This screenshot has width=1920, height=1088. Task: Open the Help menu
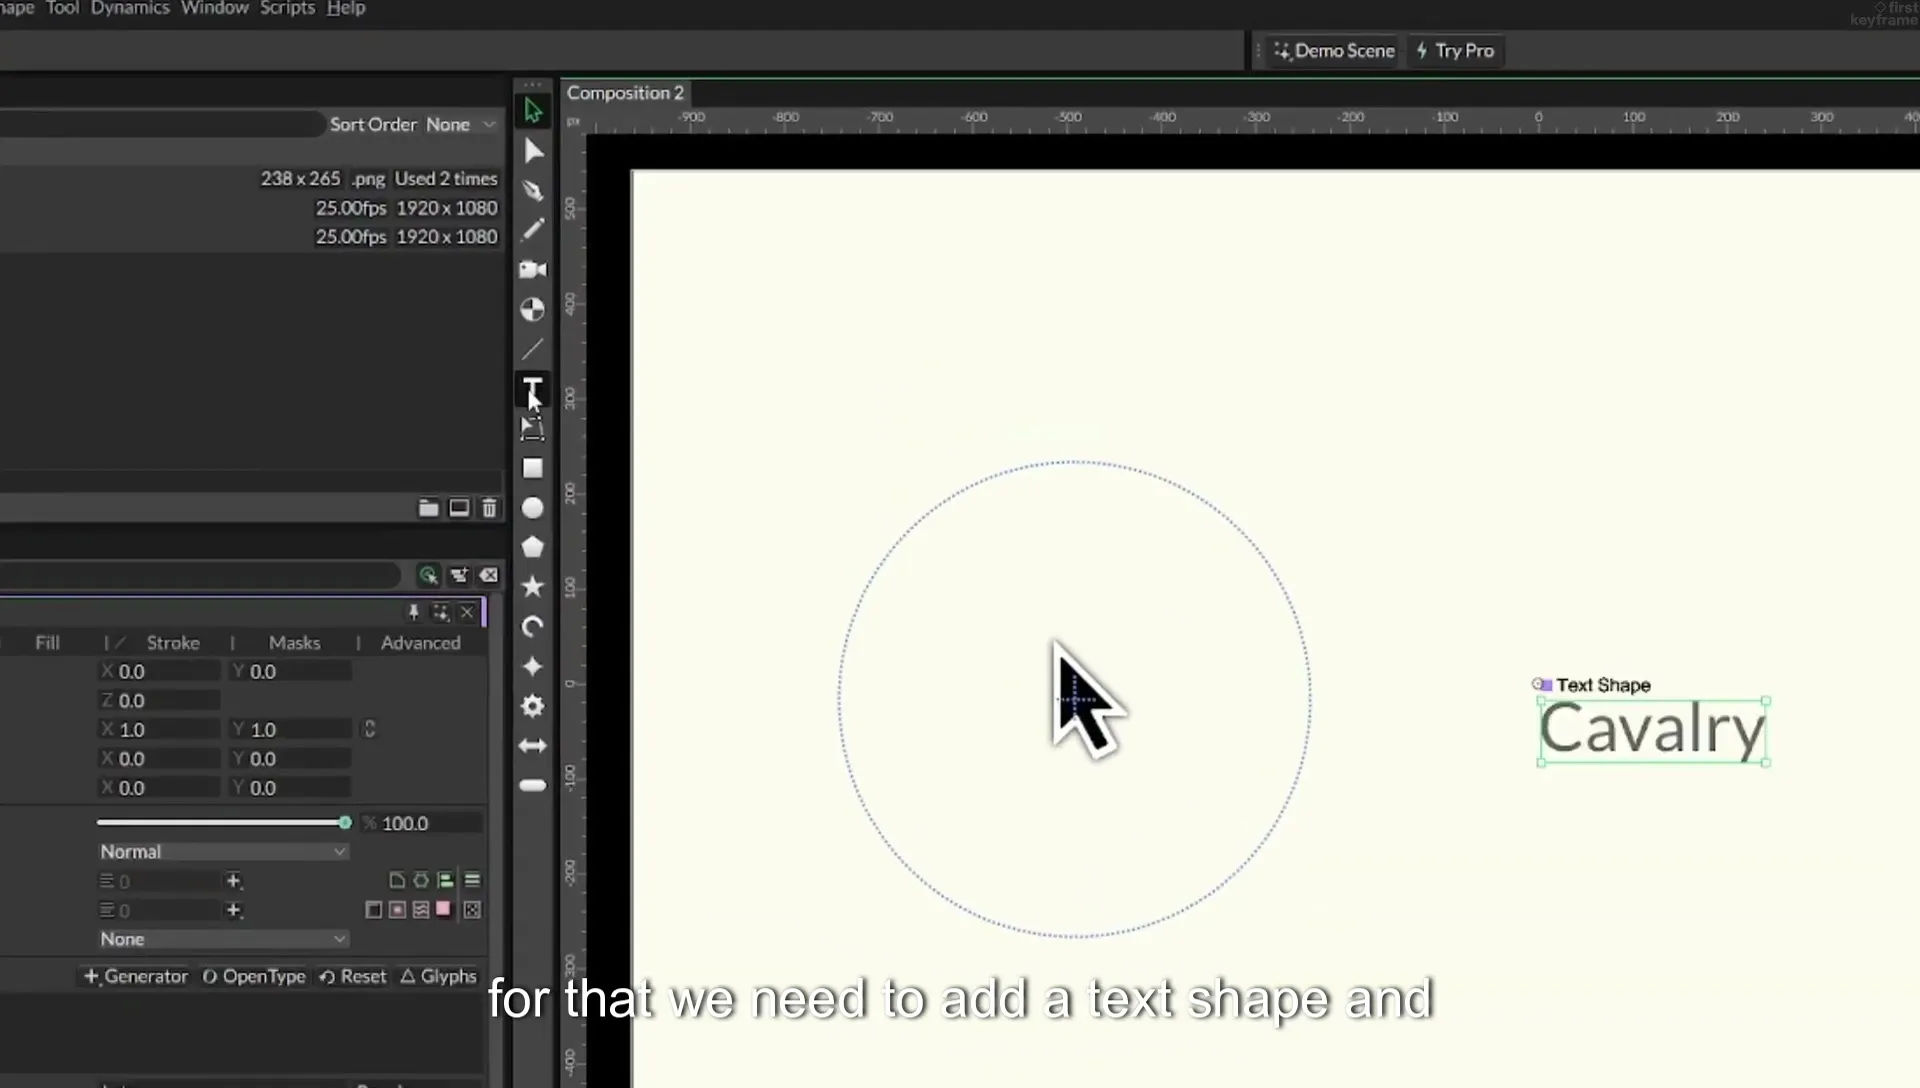tap(346, 8)
